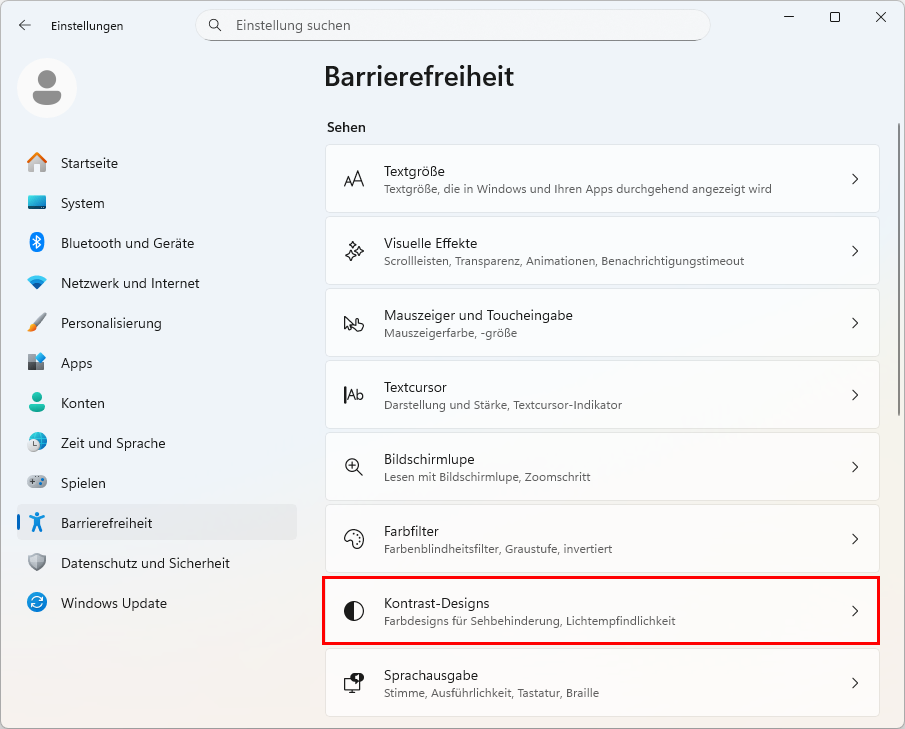The height and width of the screenshot is (729, 905).
Task: Open Kontrast-Designs via its chevron
Action: [x=855, y=611]
